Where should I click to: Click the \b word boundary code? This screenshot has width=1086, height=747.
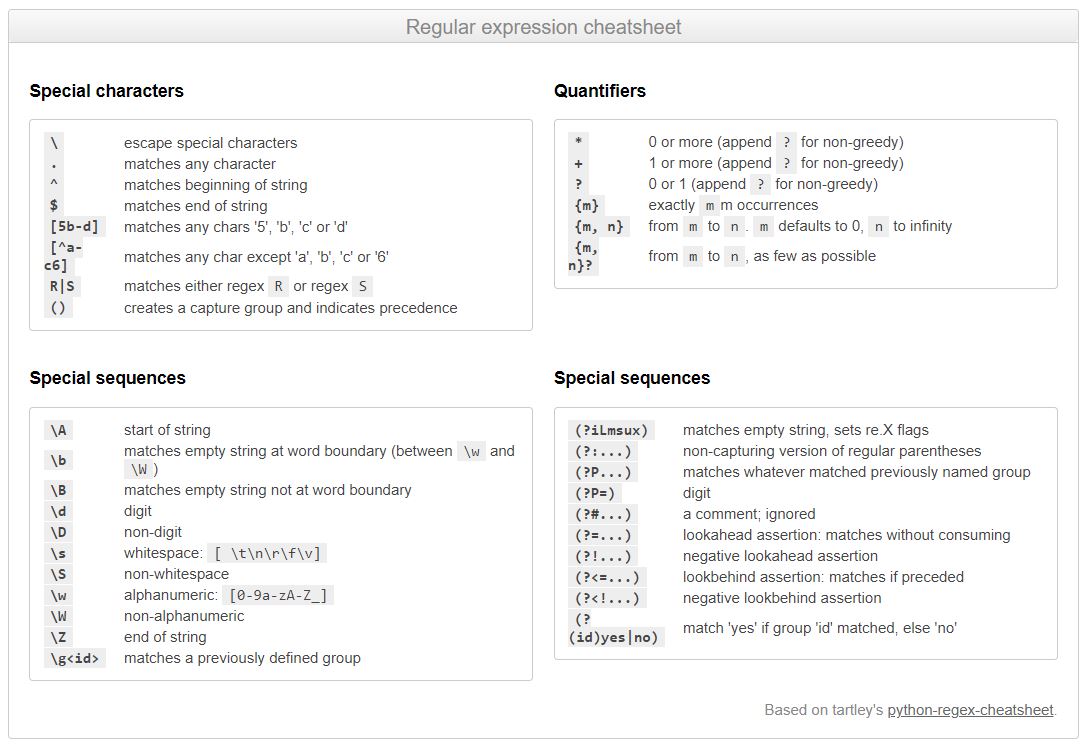(59, 460)
